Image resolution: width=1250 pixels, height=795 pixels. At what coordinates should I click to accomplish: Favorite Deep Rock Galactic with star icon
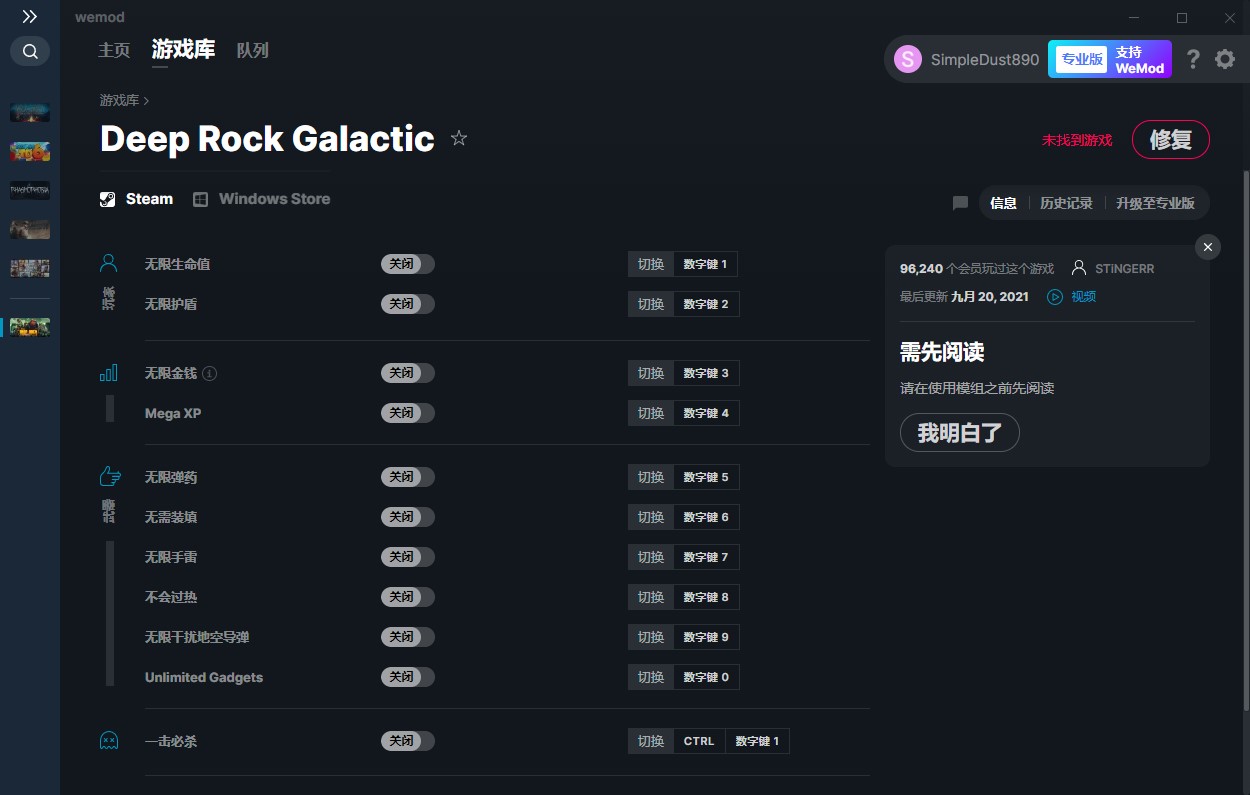click(459, 138)
